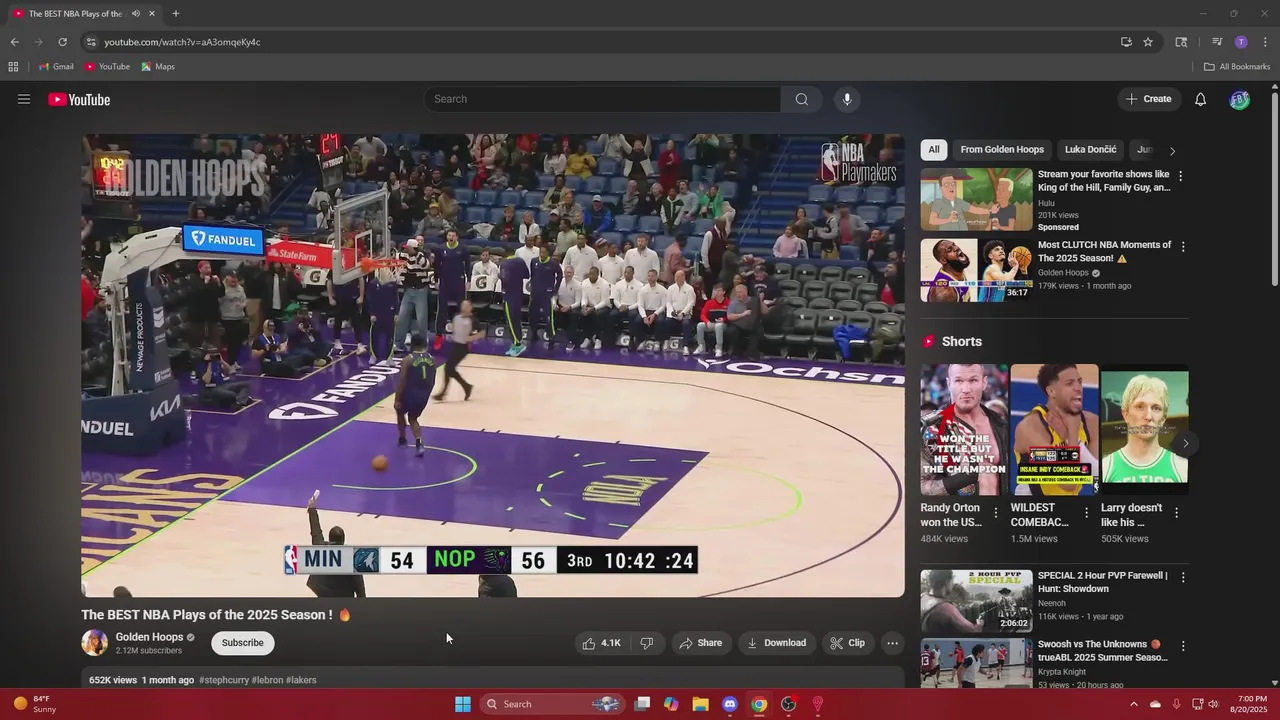Open options for Most CLUTCH NBA Moments video
This screenshot has width=1280, height=720.
pyautogui.click(x=1182, y=246)
